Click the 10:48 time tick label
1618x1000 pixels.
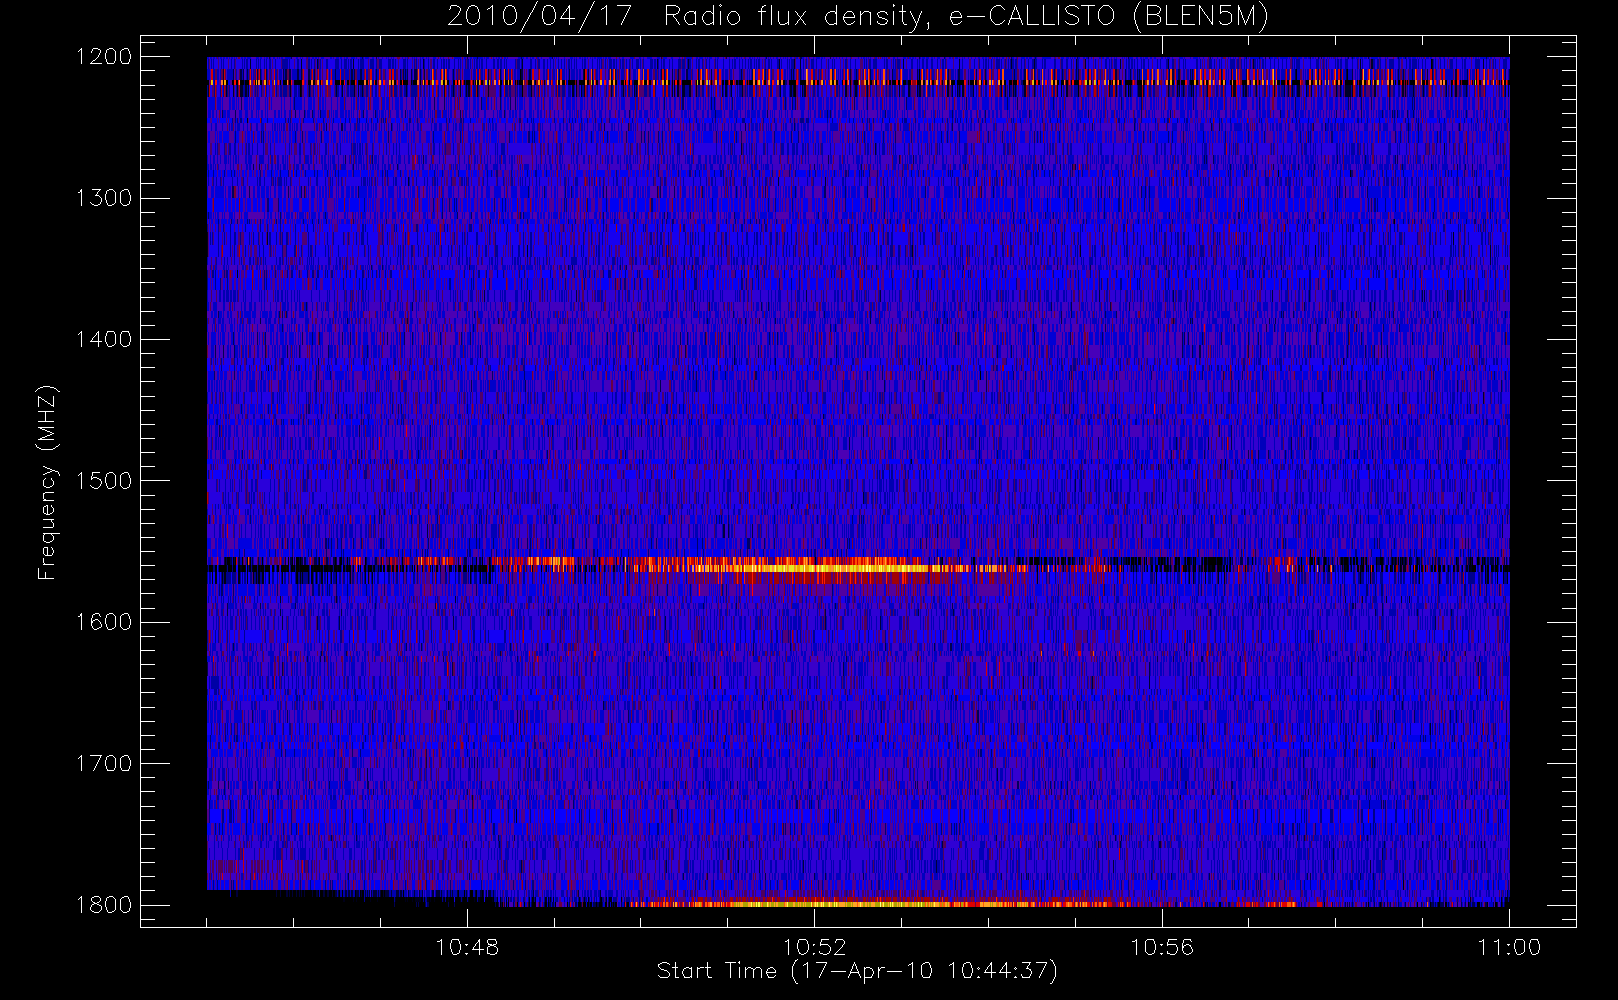pyautogui.click(x=467, y=947)
